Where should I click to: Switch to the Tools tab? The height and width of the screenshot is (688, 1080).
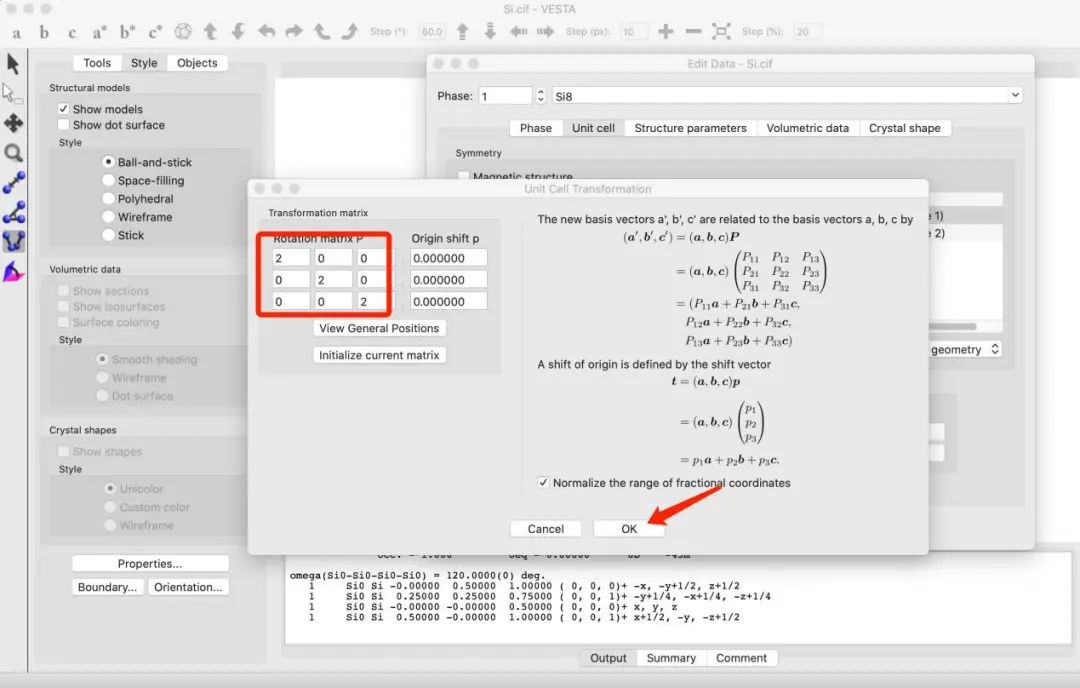(97, 63)
